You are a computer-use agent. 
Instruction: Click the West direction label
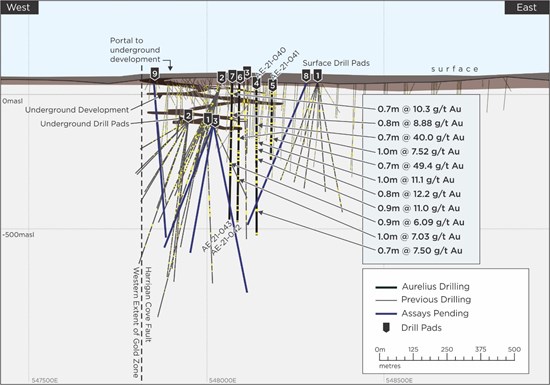(19, 7)
